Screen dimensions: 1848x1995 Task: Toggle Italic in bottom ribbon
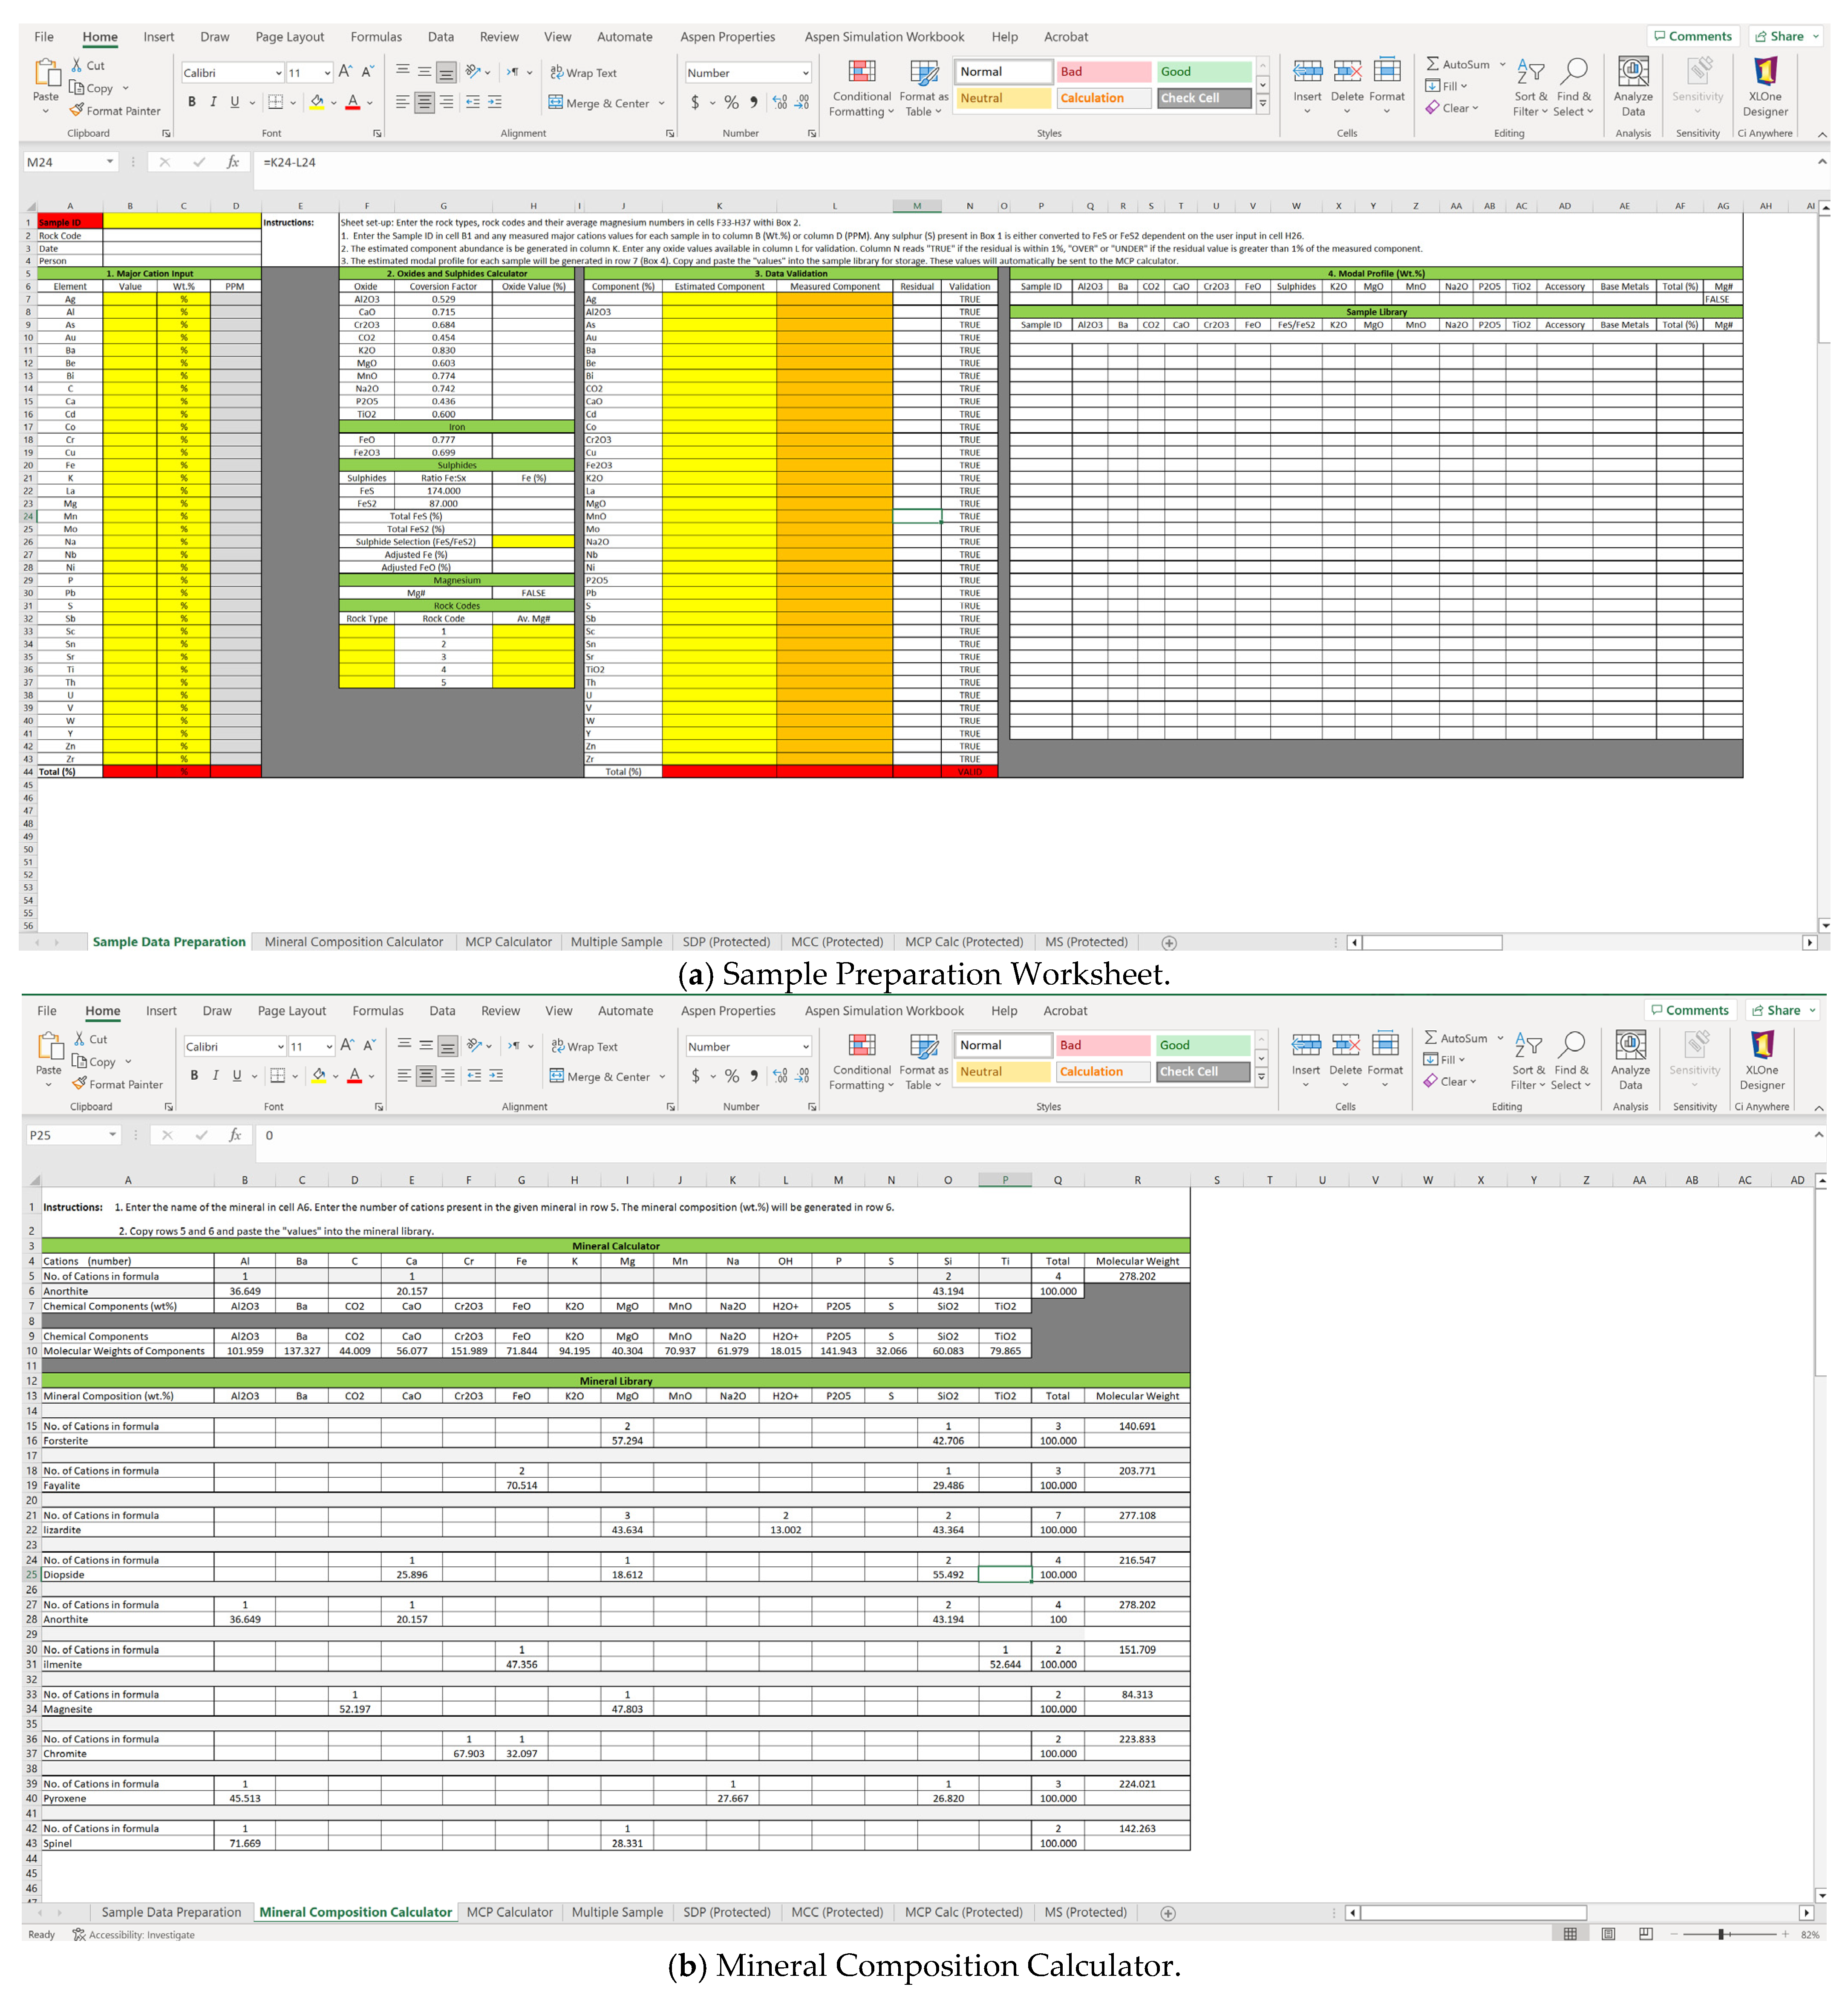[215, 1075]
